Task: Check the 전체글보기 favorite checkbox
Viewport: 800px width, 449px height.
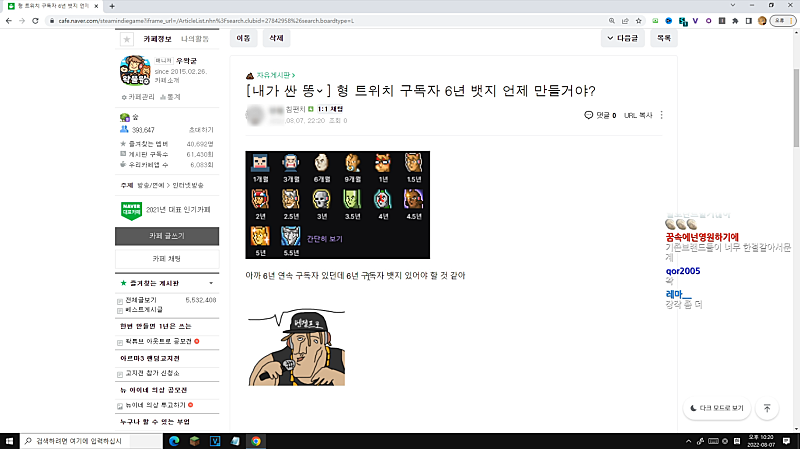Action: pyautogui.click(x=121, y=300)
